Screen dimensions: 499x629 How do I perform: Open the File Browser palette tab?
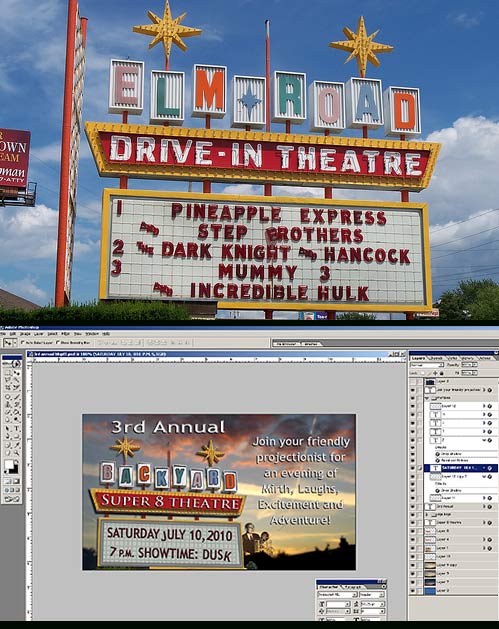285,344
